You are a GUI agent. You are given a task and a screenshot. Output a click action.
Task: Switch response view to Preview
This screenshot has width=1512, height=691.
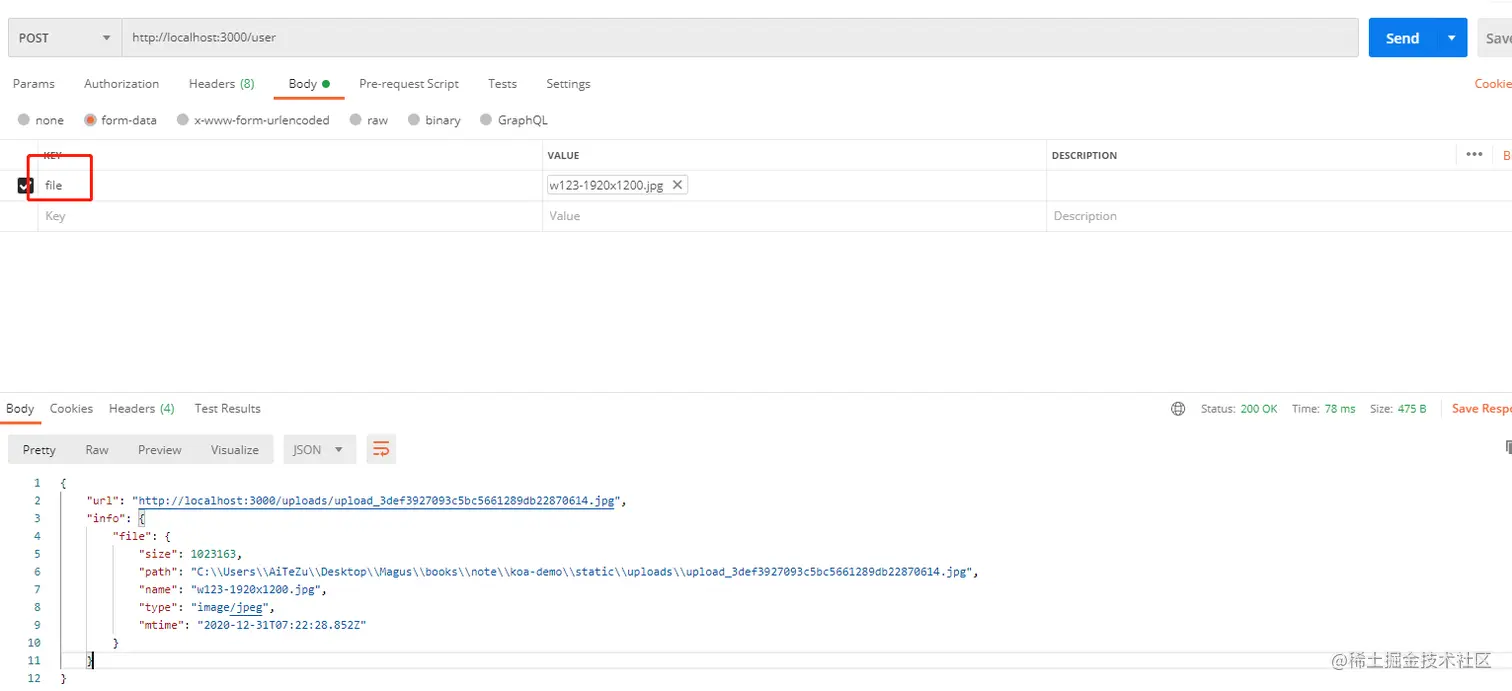pyautogui.click(x=160, y=450)
